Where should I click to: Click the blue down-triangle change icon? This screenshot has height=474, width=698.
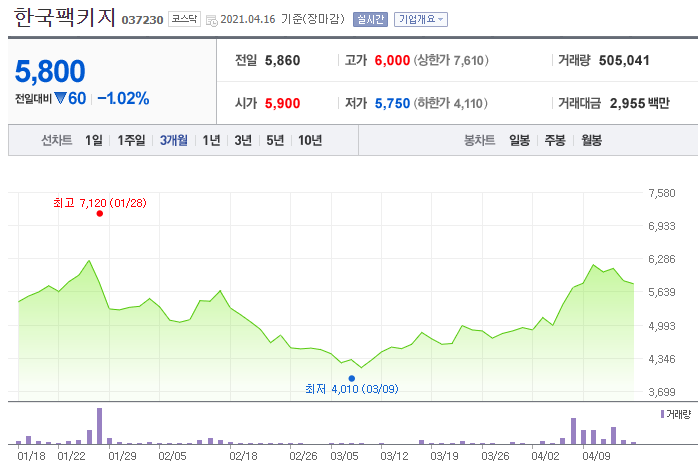[60, 98]
